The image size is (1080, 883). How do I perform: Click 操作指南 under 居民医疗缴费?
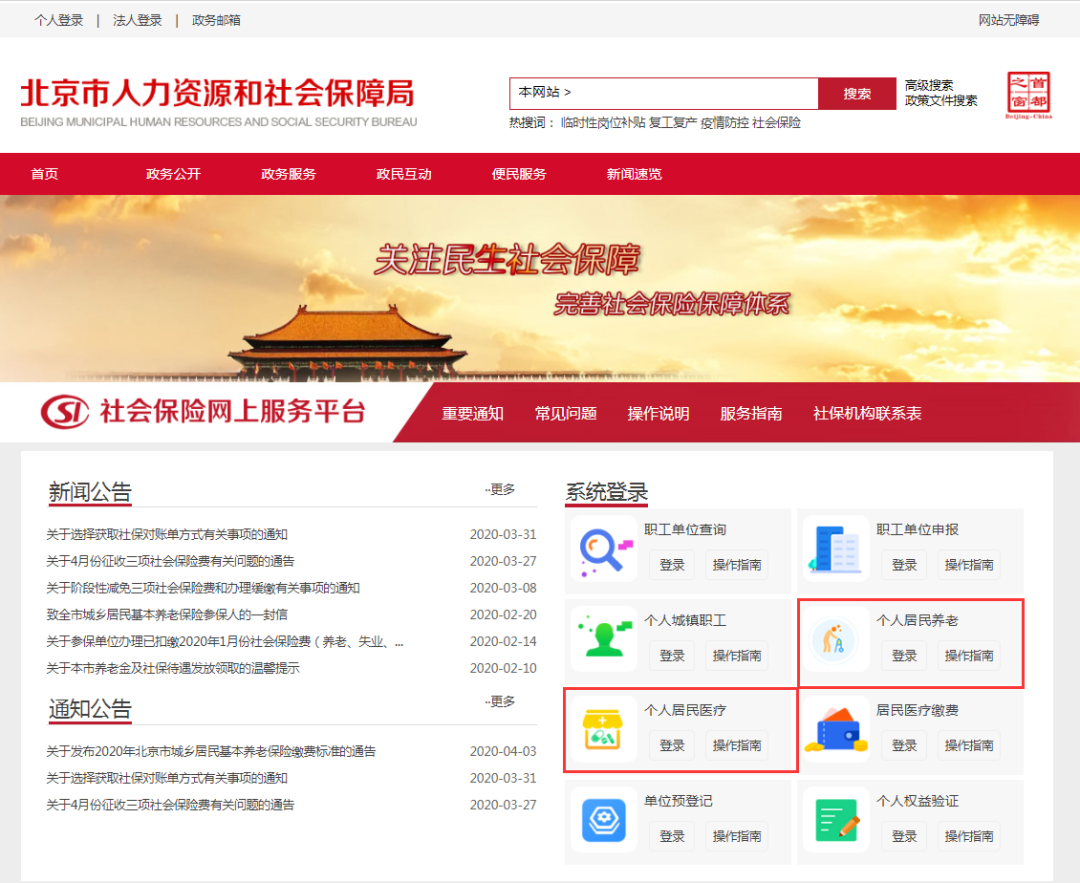coord(968,745)
